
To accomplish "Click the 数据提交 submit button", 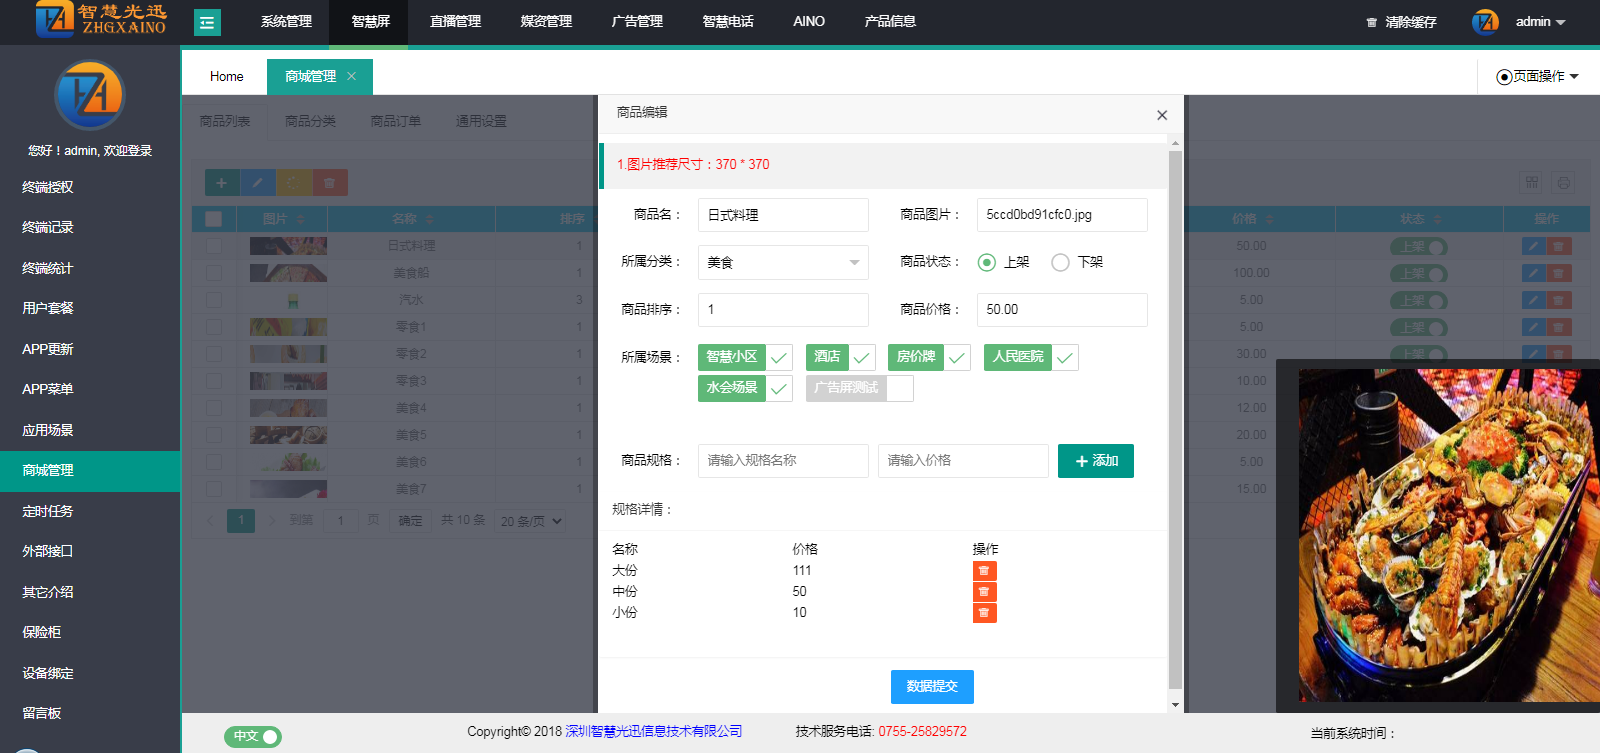I will 932,686.
